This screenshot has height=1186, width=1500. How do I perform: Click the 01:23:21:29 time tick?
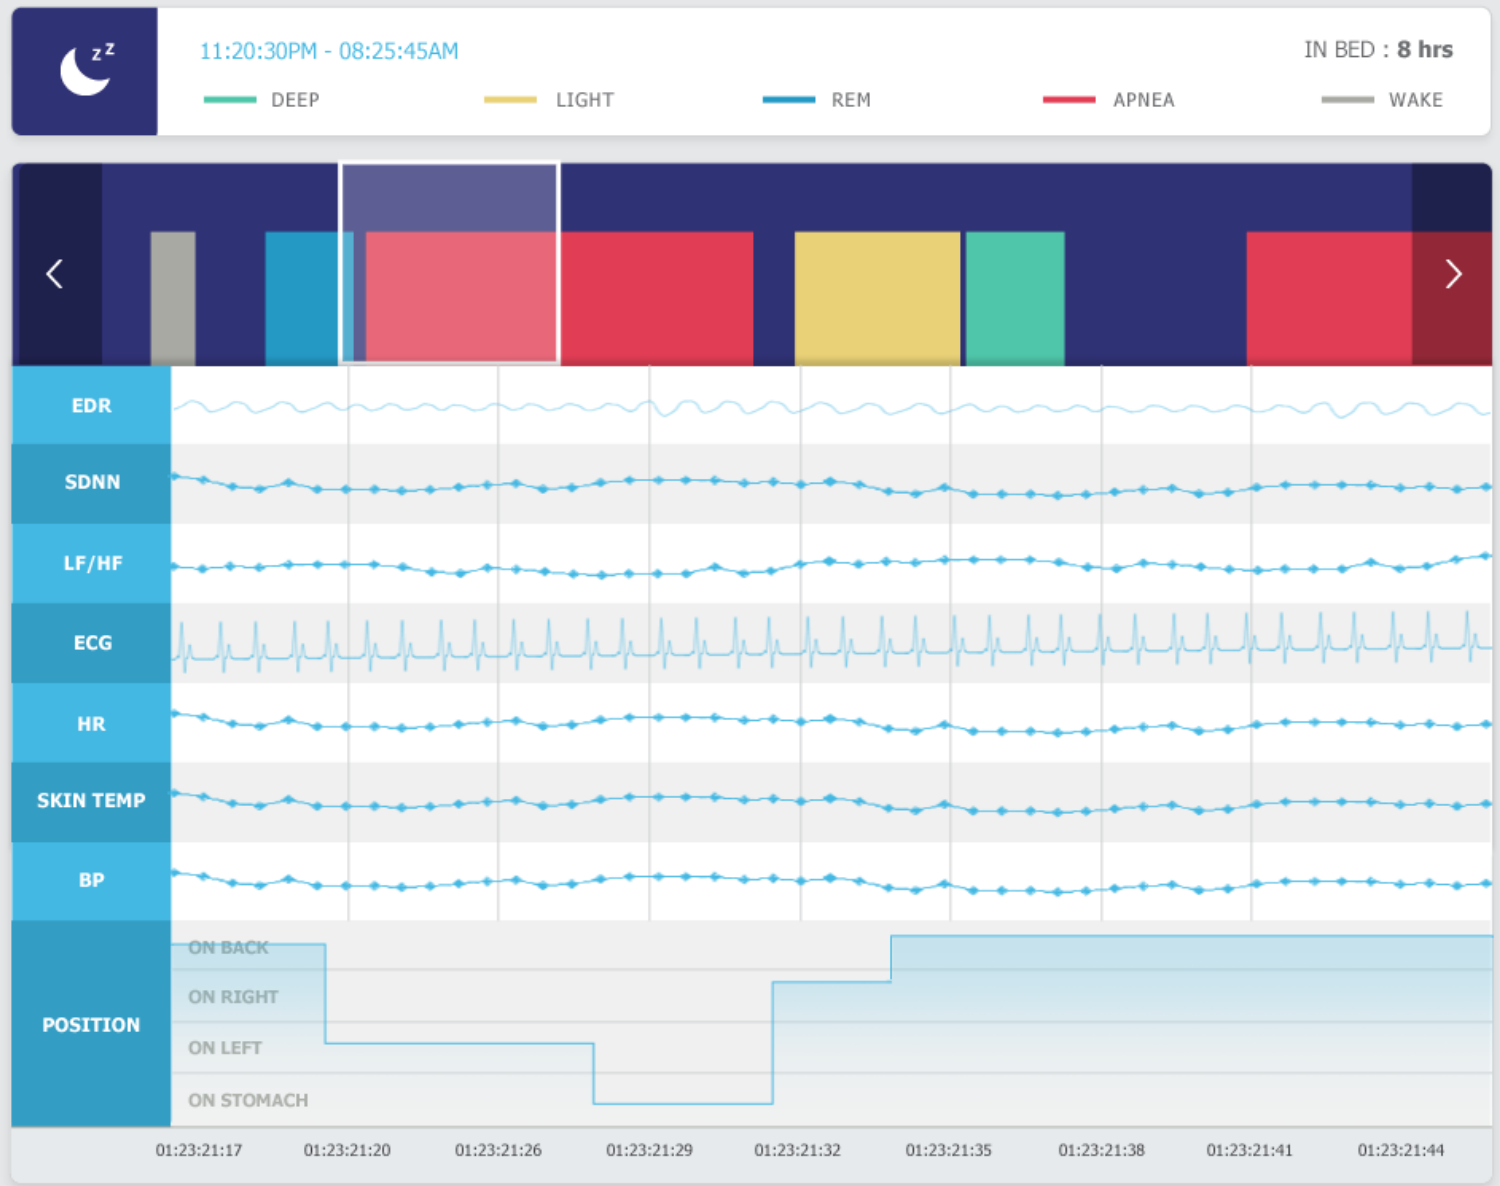649,1150
